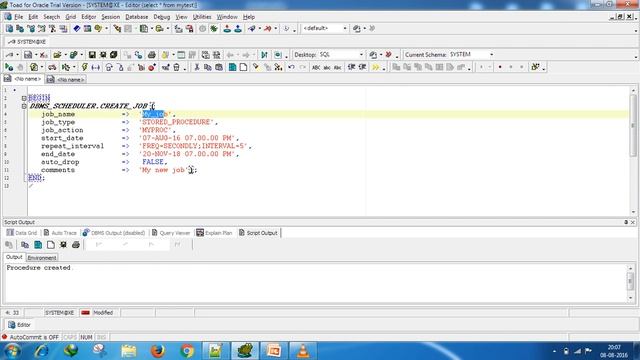The width and height of the screenshot is (640, 360).
Task: Click the trash can Clear icon
Action: 176,67
